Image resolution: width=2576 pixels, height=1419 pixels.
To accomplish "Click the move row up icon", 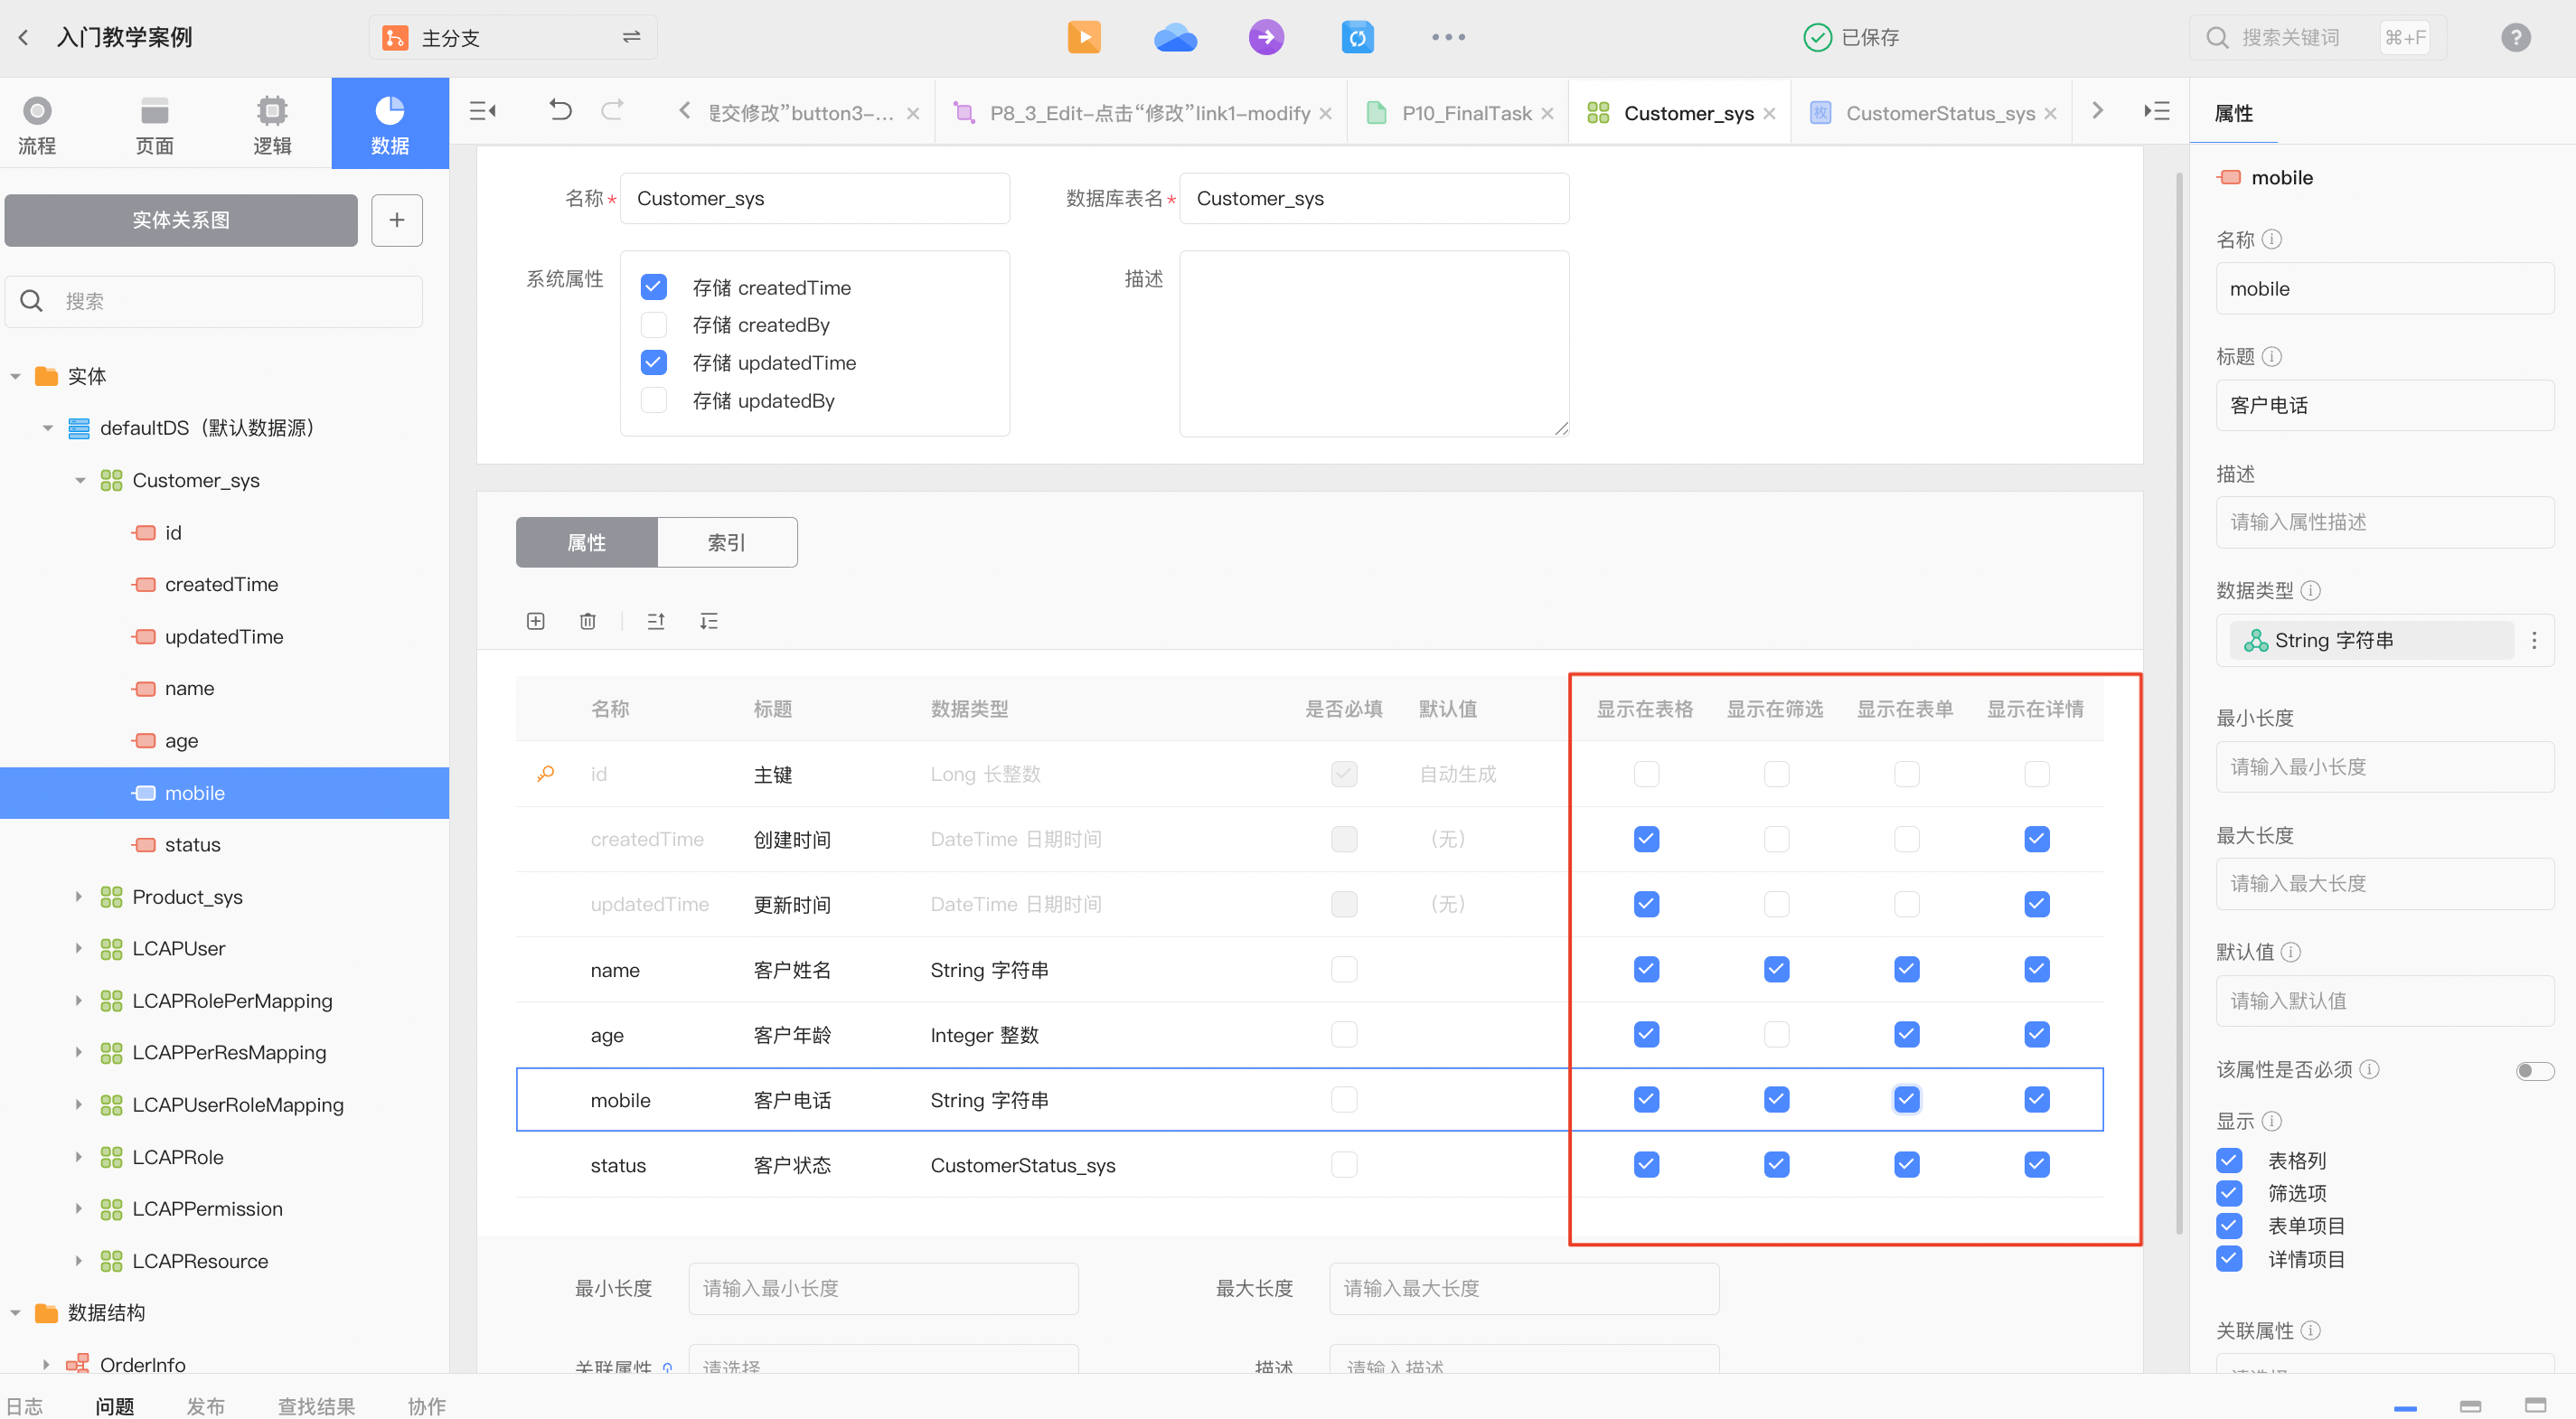I will point(656,621).
